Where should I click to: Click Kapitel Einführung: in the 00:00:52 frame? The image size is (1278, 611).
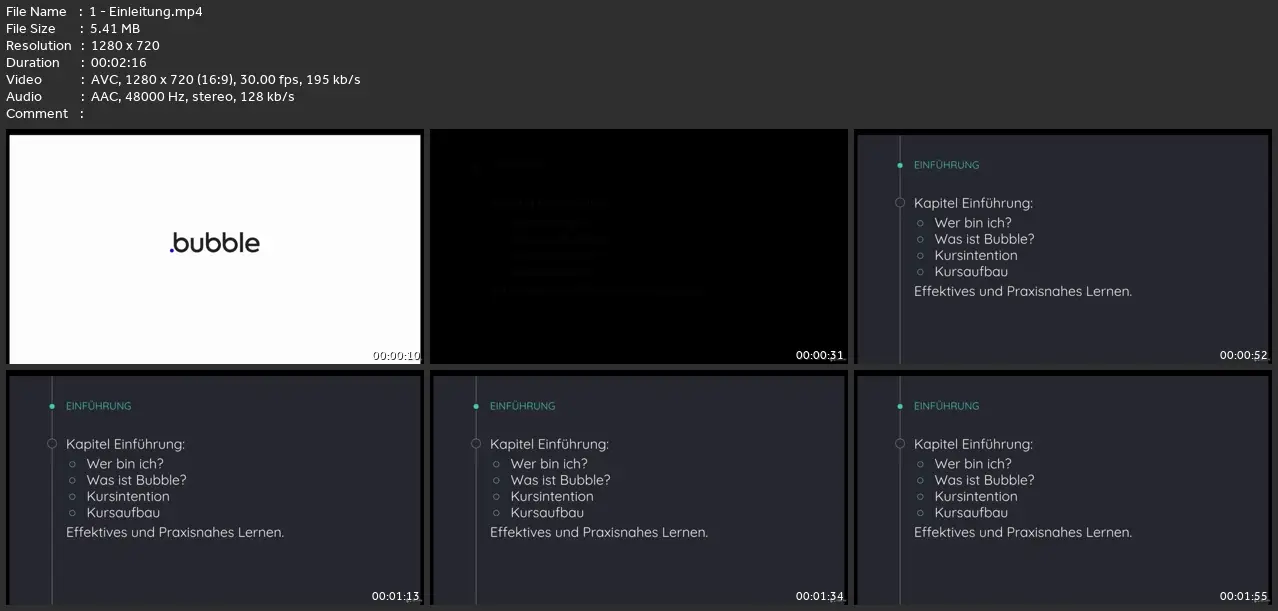(x=973, y=203)
